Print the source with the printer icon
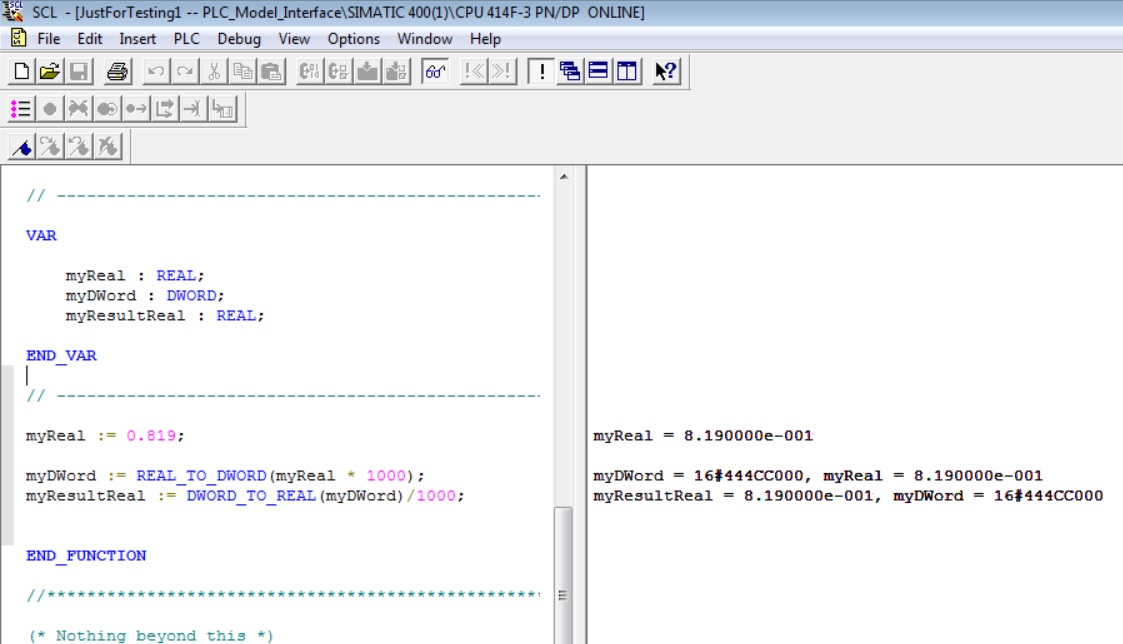 [x=117, y=71]
